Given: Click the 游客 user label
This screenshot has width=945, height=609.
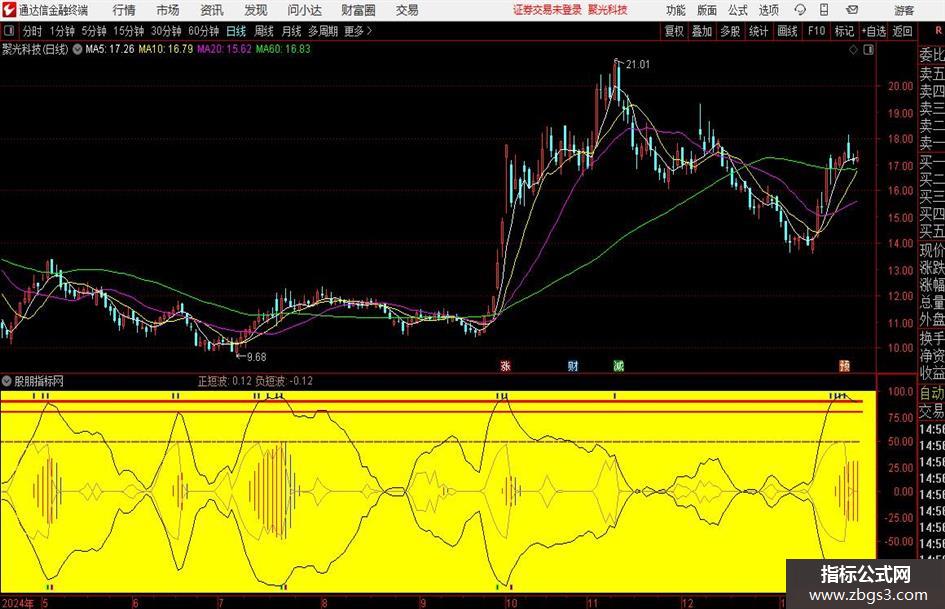Looking at the screenshot, I should (x=904, y=10).
